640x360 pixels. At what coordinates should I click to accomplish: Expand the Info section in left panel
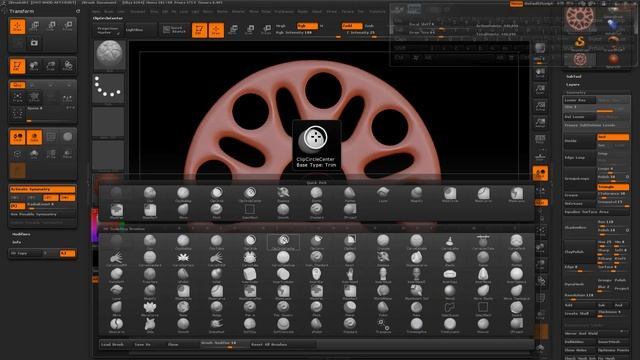click(16, 242)
